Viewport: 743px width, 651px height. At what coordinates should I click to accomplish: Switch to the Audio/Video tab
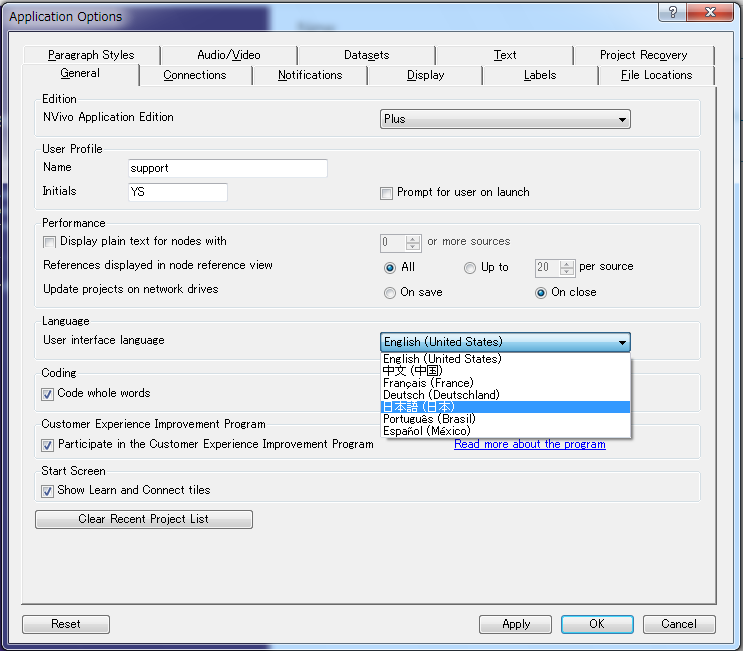228,55
